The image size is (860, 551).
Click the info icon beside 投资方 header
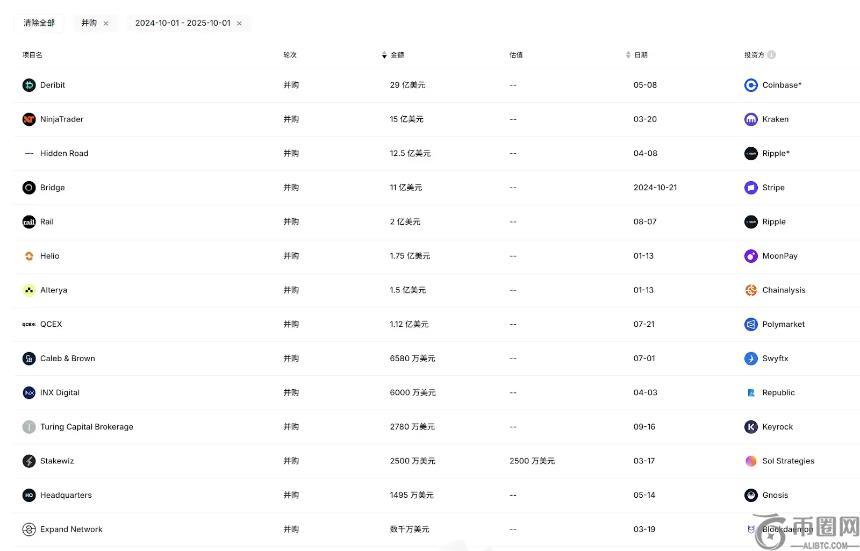[x=772, y=55]
